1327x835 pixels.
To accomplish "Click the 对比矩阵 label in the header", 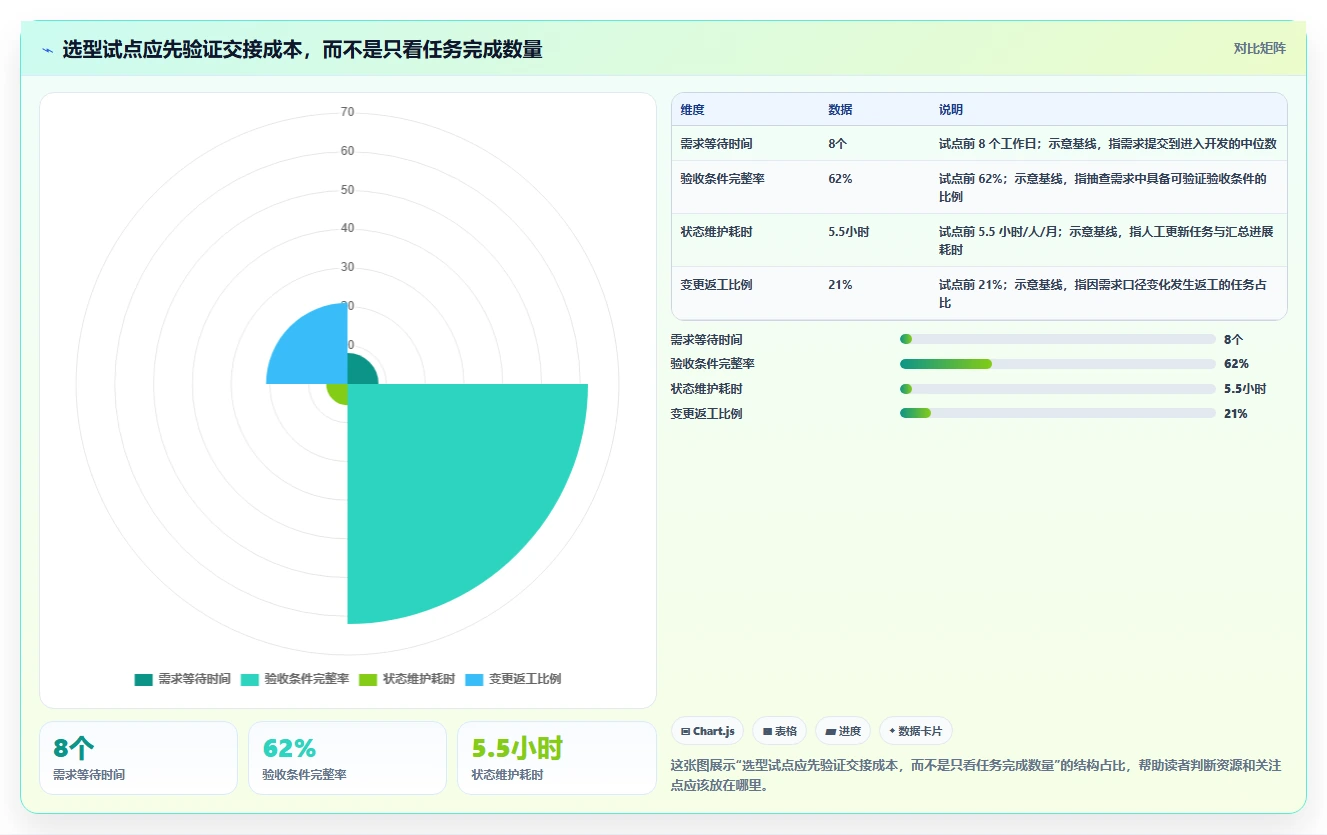I will pos(1259,48).
